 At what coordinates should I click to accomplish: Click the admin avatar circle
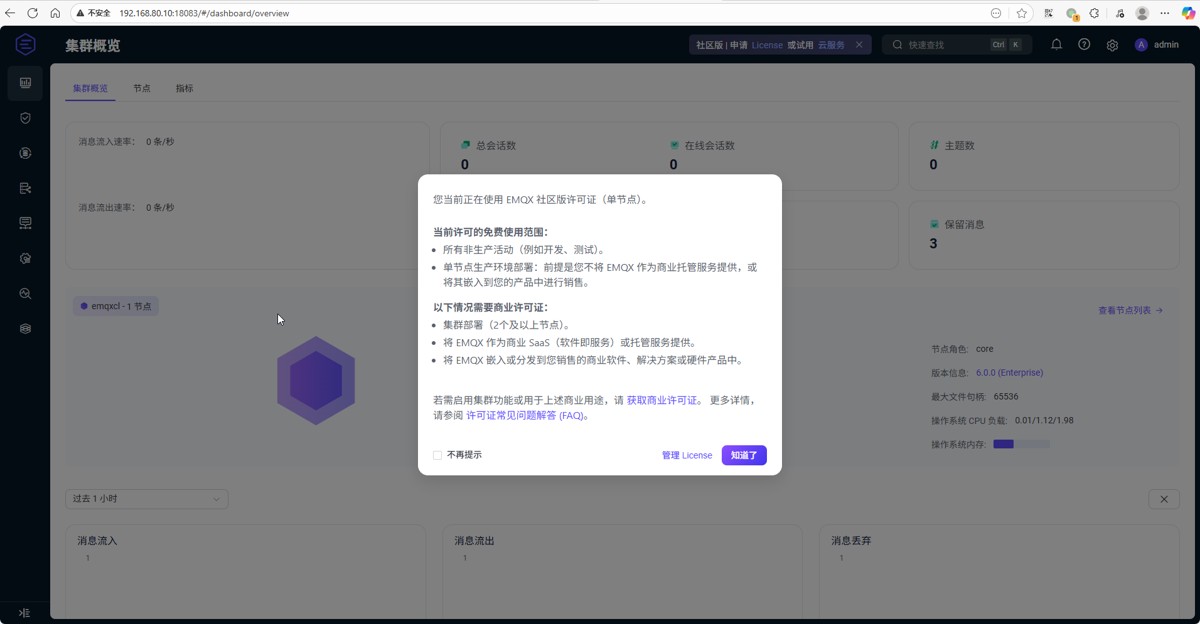[x=1141, y=45]
